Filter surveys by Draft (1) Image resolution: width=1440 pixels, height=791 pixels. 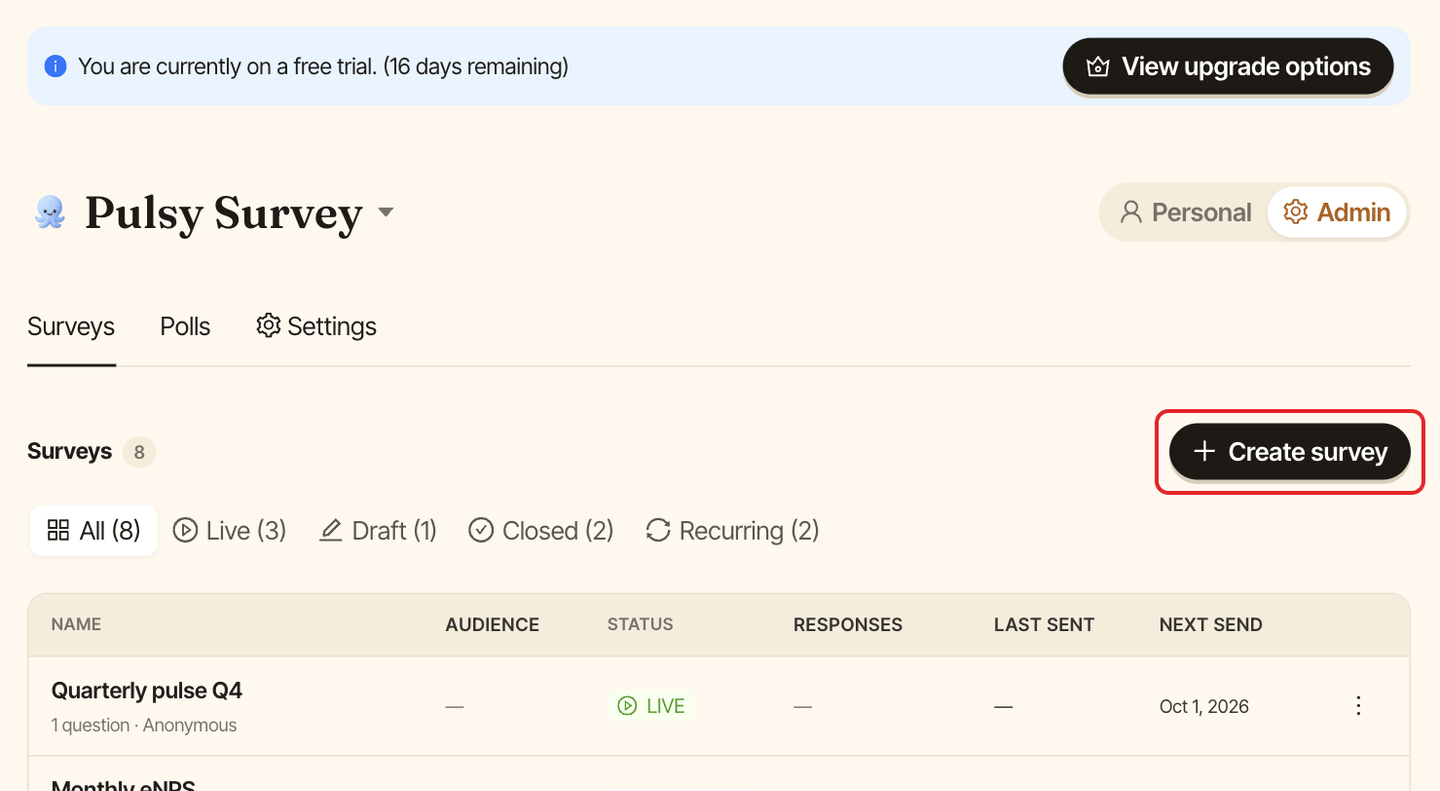(378, 530)
